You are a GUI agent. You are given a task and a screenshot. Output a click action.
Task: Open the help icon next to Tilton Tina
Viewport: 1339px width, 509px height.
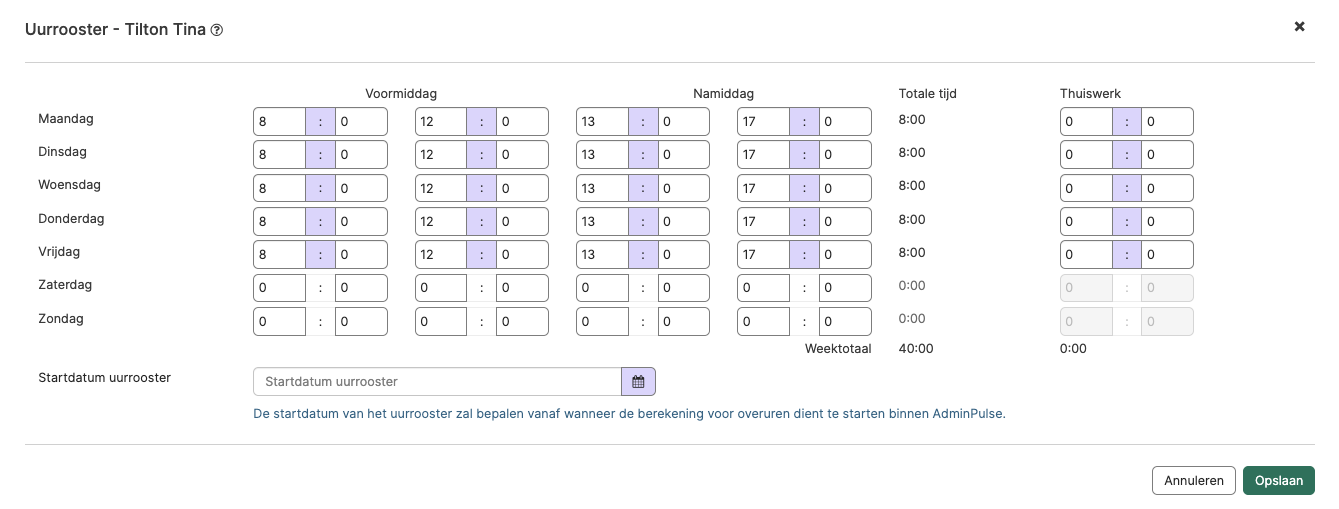pyautogui.click(x=217, y=30)
